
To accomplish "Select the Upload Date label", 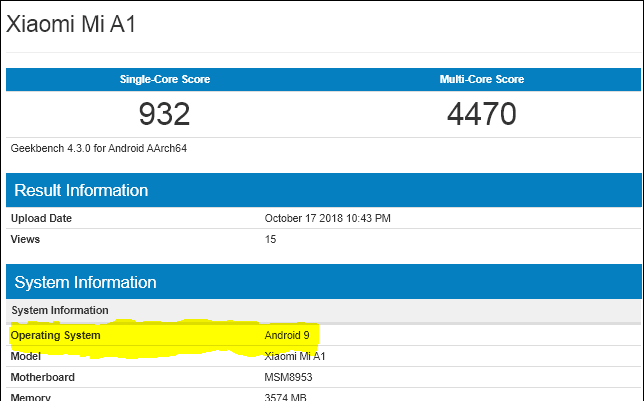I will 41,218.
